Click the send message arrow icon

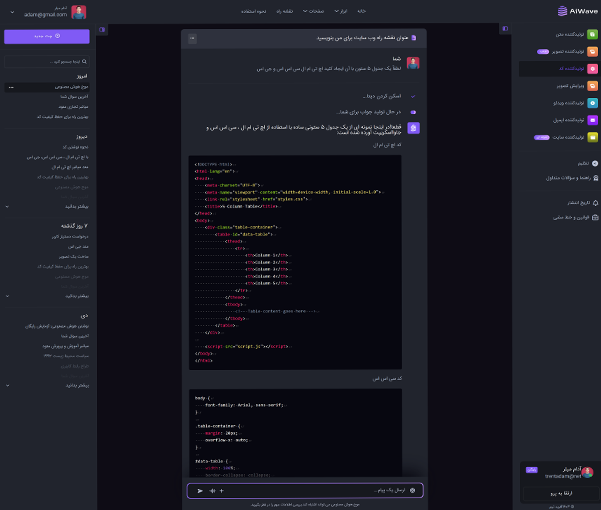pos(200,491)
